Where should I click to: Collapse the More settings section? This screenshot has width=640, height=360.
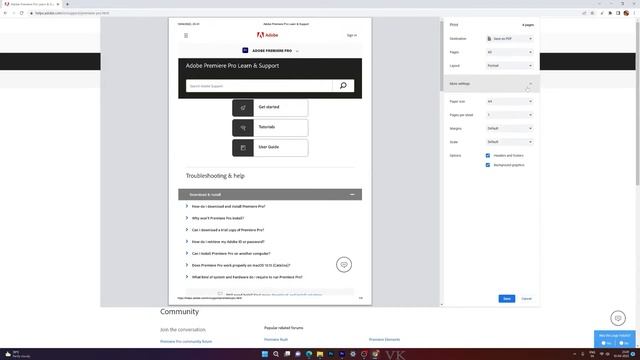coord(491,84)
